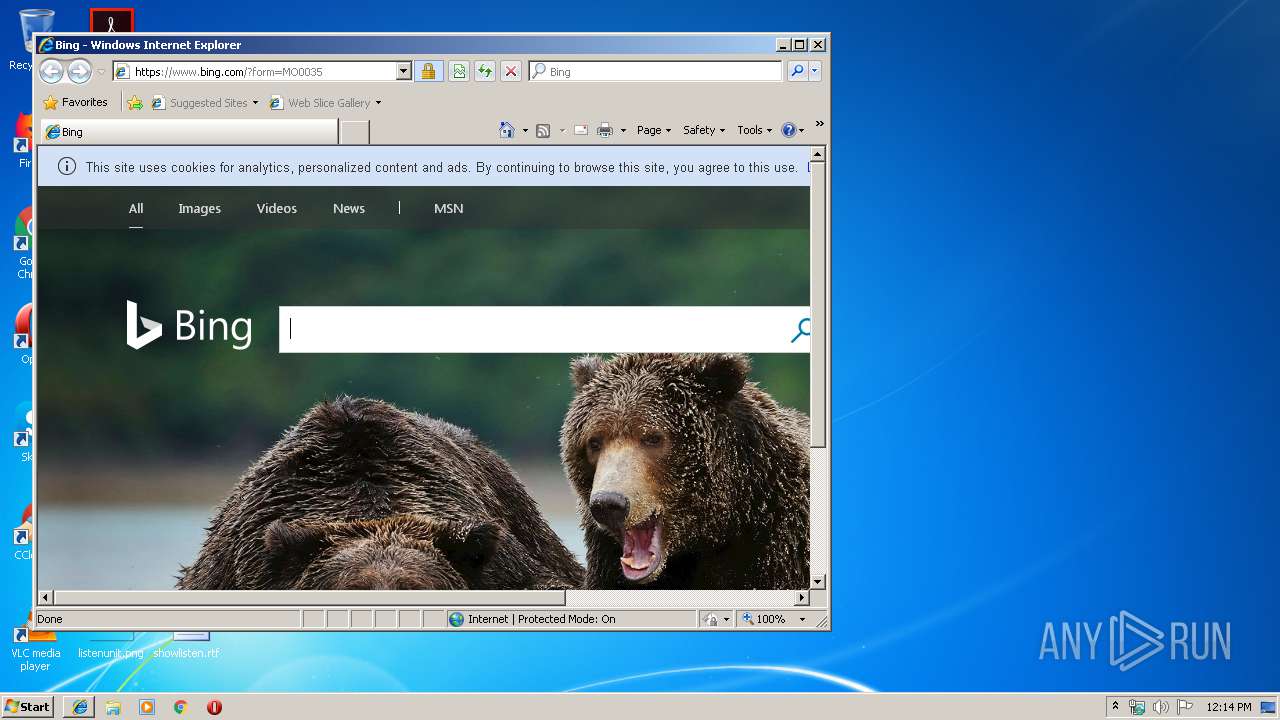Open Suggested Sites link
Image resolution: width=1280 pixels, height=720 pixels.
click(200, 103)
